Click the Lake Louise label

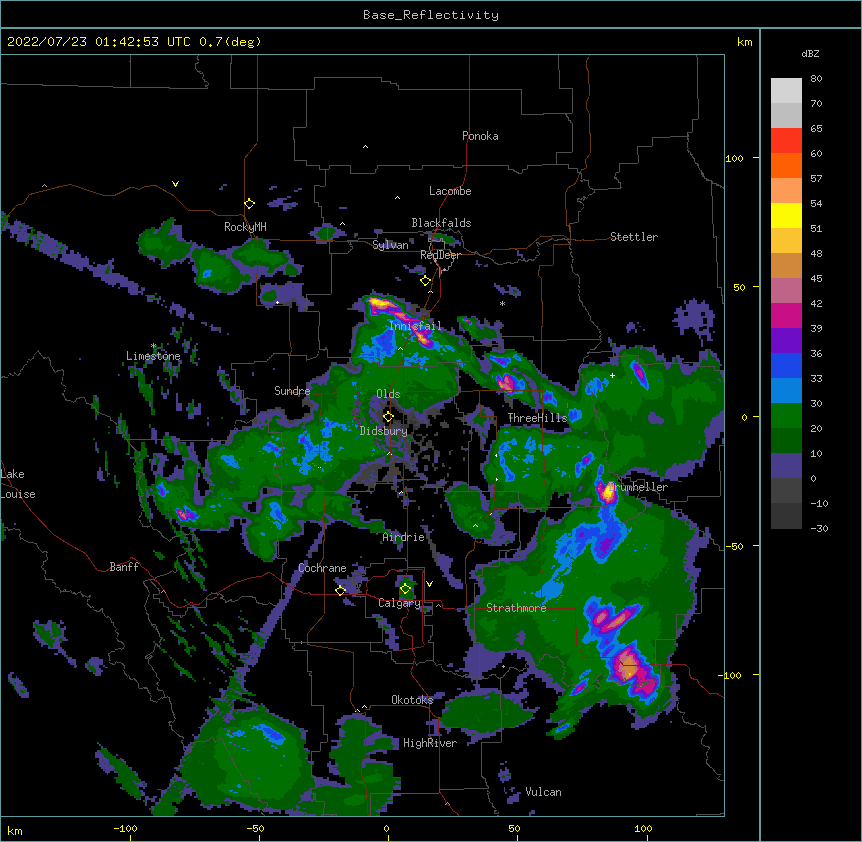point(18,484)
